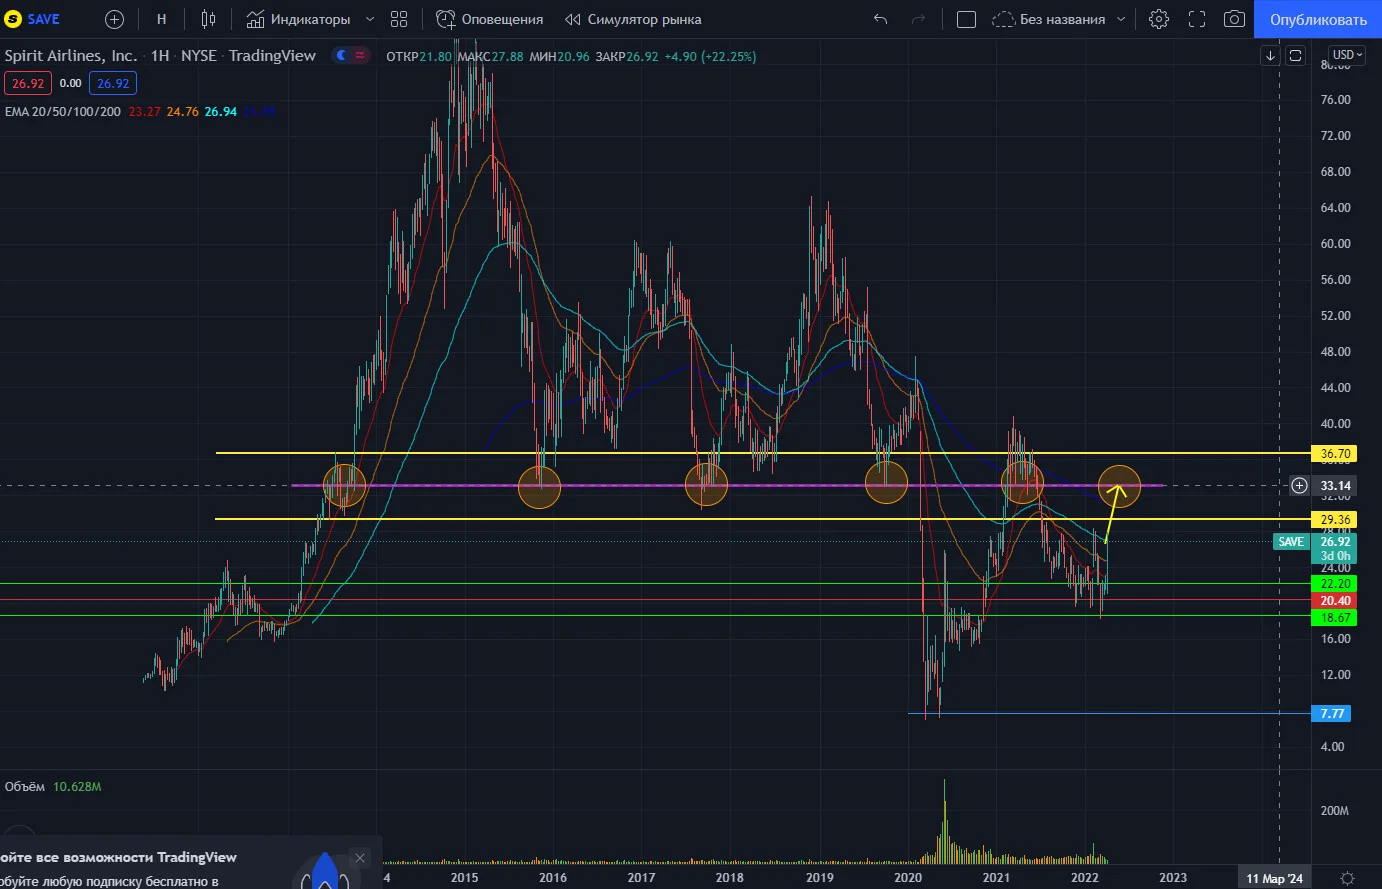Image resolution: width=1382 pixels, height=889 pixels.
Task: Click the red 20.40 price label
Action: point(1336,601)
